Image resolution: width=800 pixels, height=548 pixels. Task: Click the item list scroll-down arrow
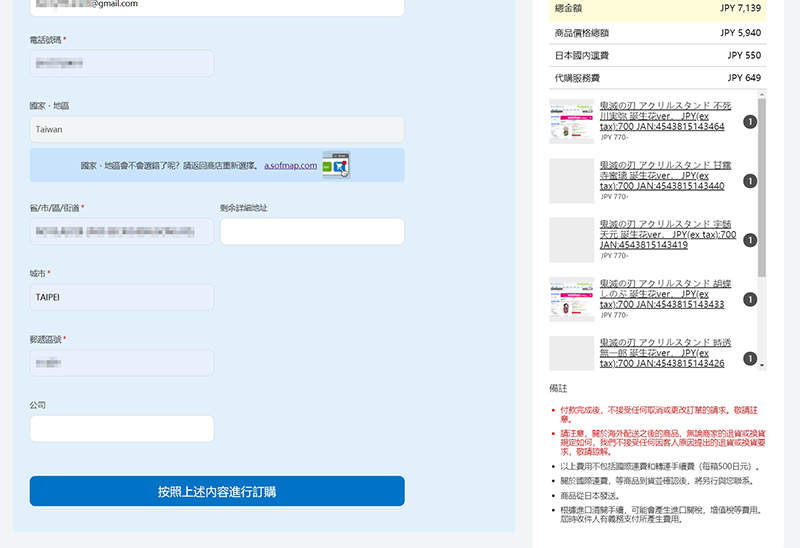pyautogui.click(x=762, y=365)
